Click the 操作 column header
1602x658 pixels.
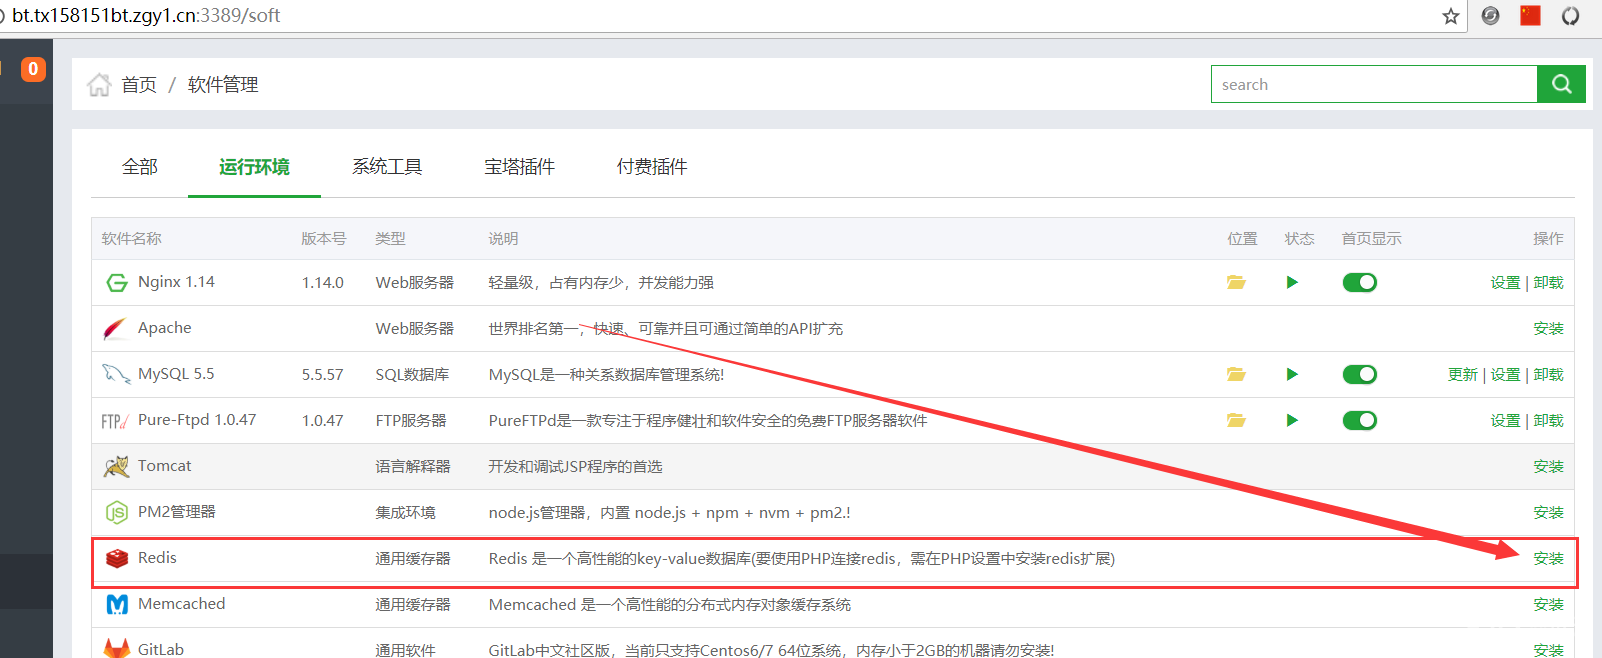click(1548, 239)
